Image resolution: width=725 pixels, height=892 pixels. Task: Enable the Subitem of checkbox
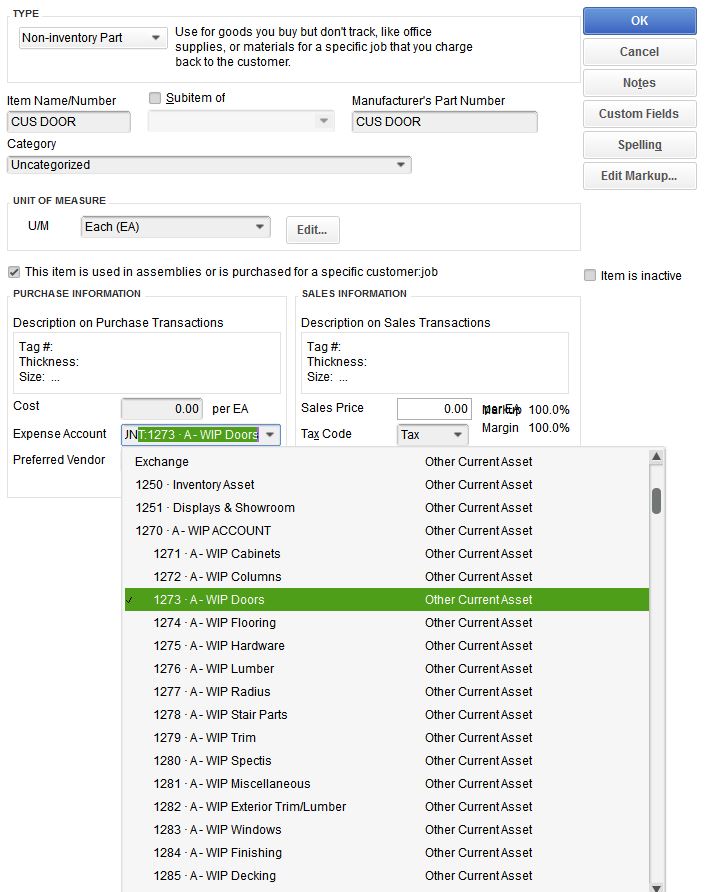155,98
